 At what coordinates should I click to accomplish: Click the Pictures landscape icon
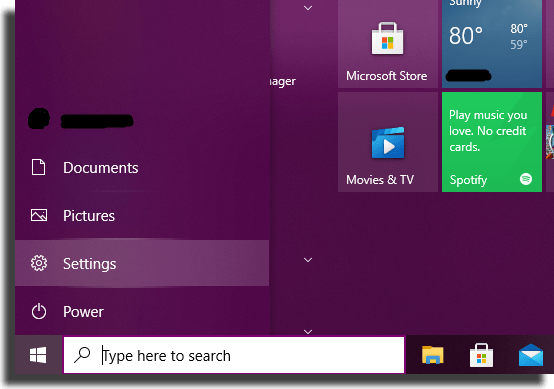pyautogui.click(x=39, y=215)
